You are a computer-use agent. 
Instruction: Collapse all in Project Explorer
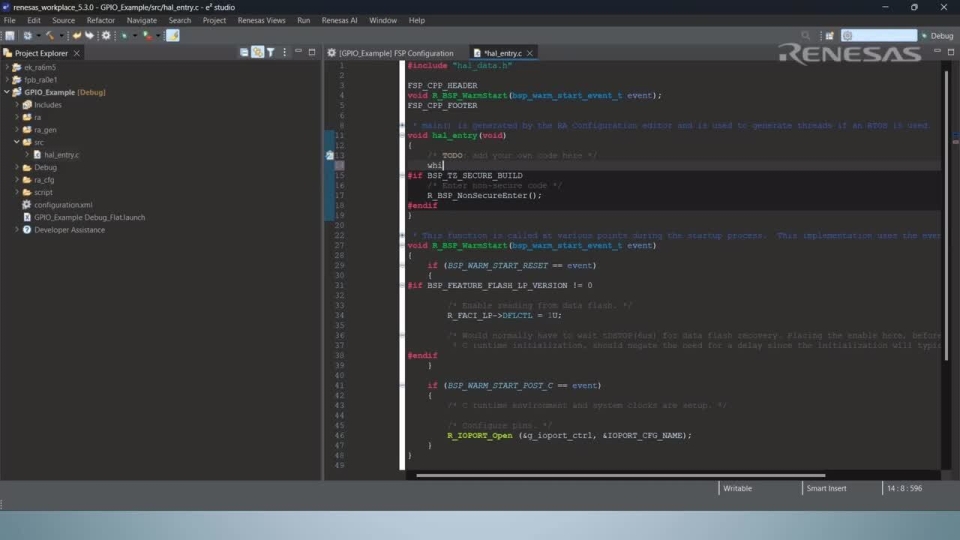pyautogui.click(x=244, y=53)
